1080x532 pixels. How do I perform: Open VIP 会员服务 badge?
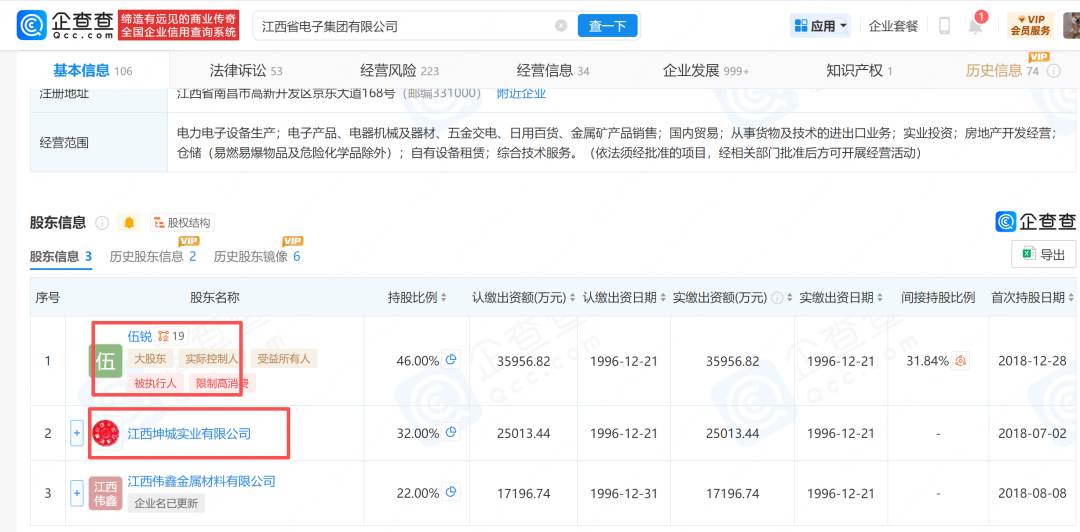pos(1030,25)
